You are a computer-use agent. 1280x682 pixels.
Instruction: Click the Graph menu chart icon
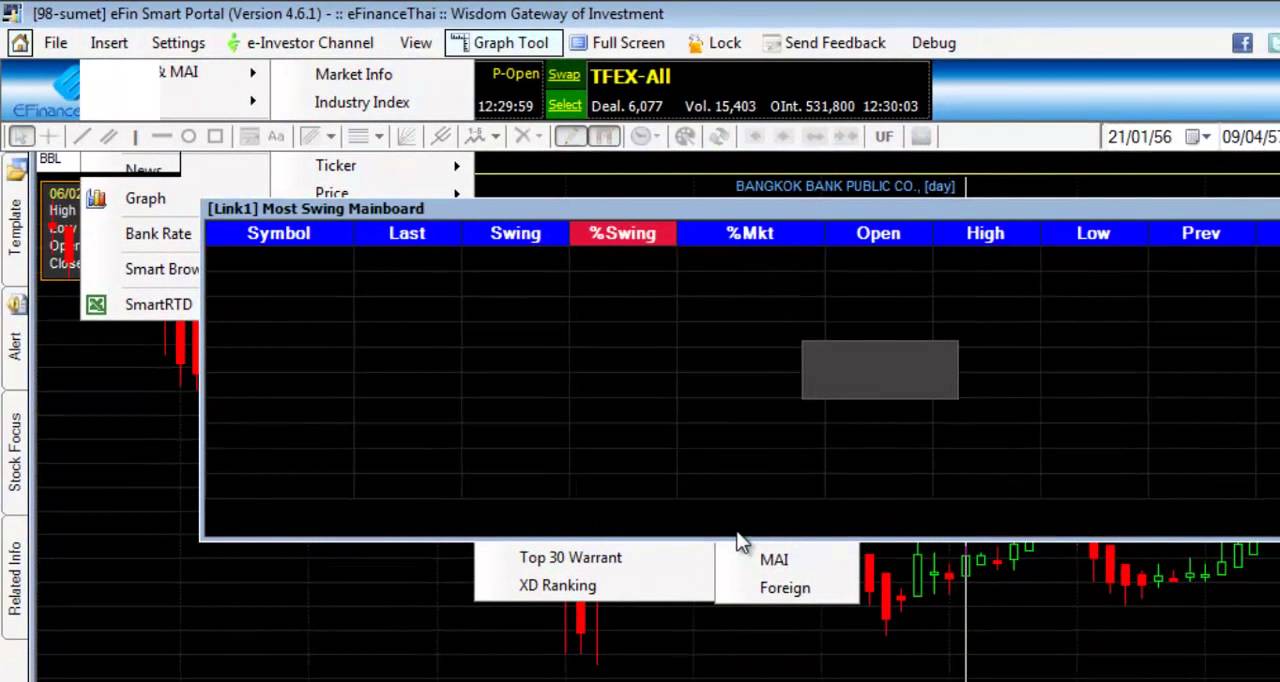[96, 198]
